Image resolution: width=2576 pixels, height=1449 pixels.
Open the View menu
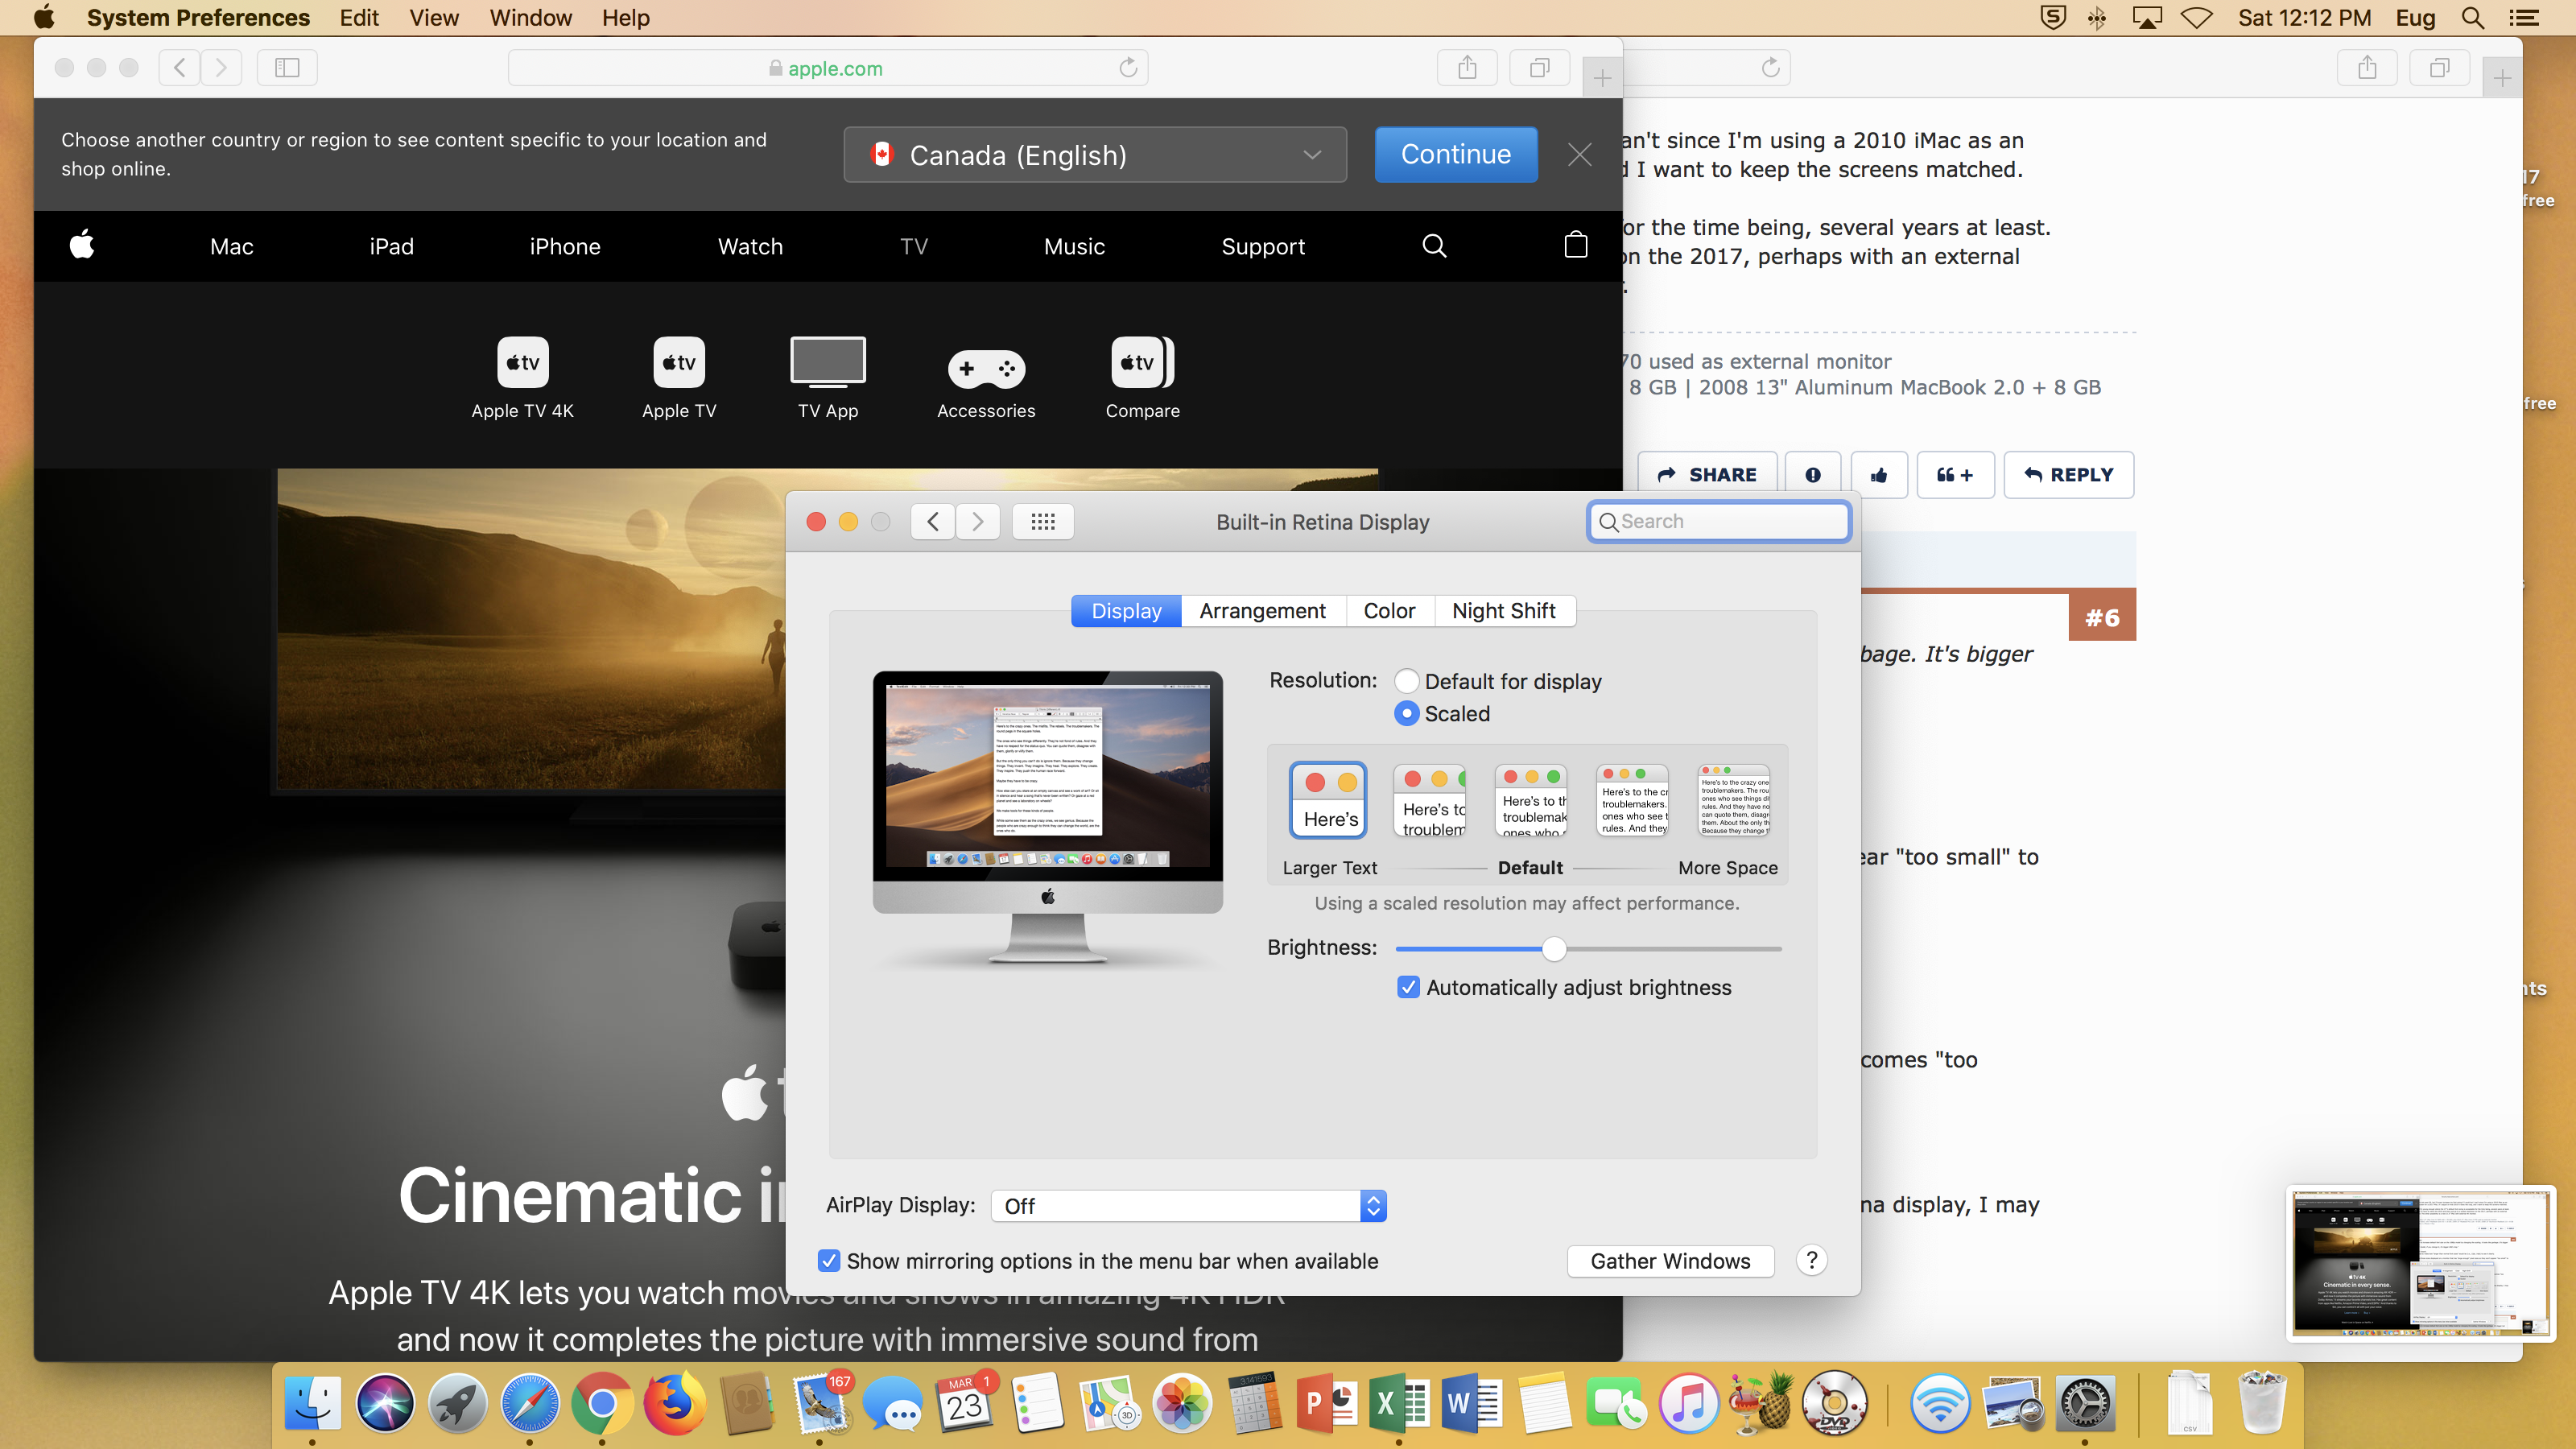[x=433, y=18]
